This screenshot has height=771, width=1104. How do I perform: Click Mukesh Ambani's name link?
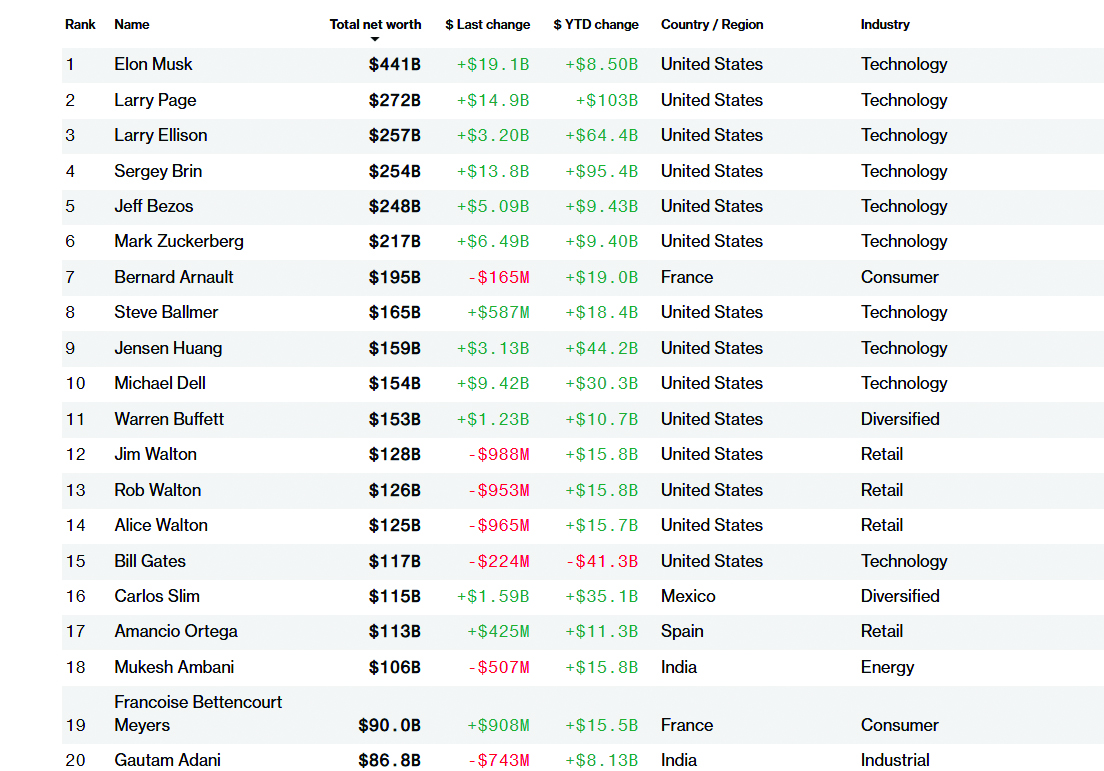174,667
